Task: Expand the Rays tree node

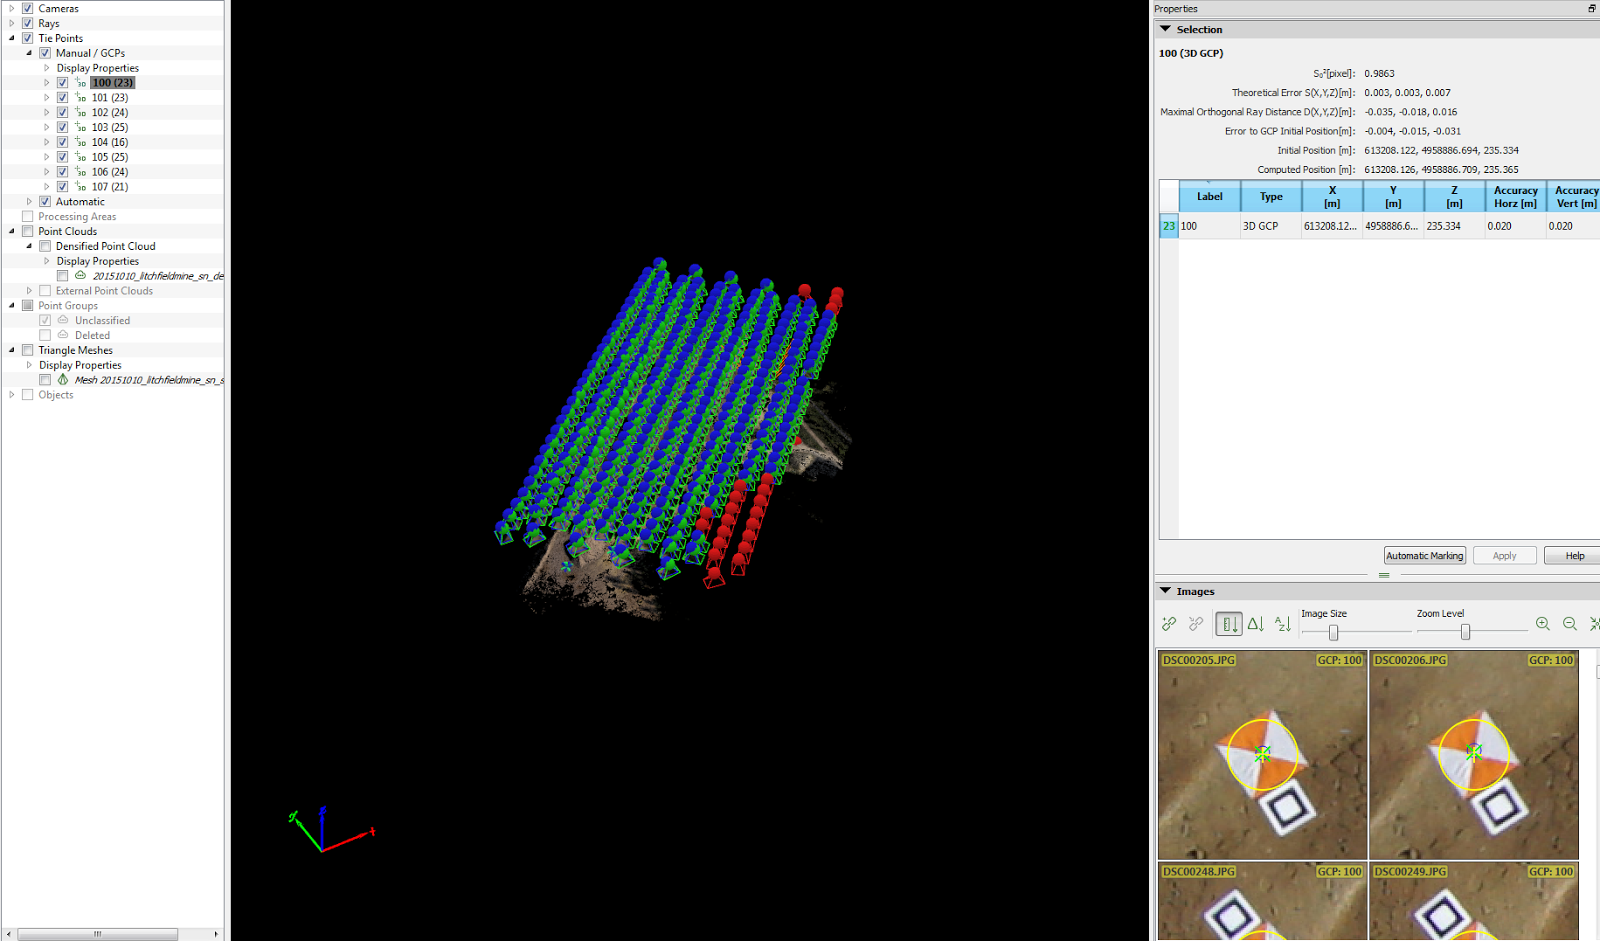Action: tap(12, 23)
